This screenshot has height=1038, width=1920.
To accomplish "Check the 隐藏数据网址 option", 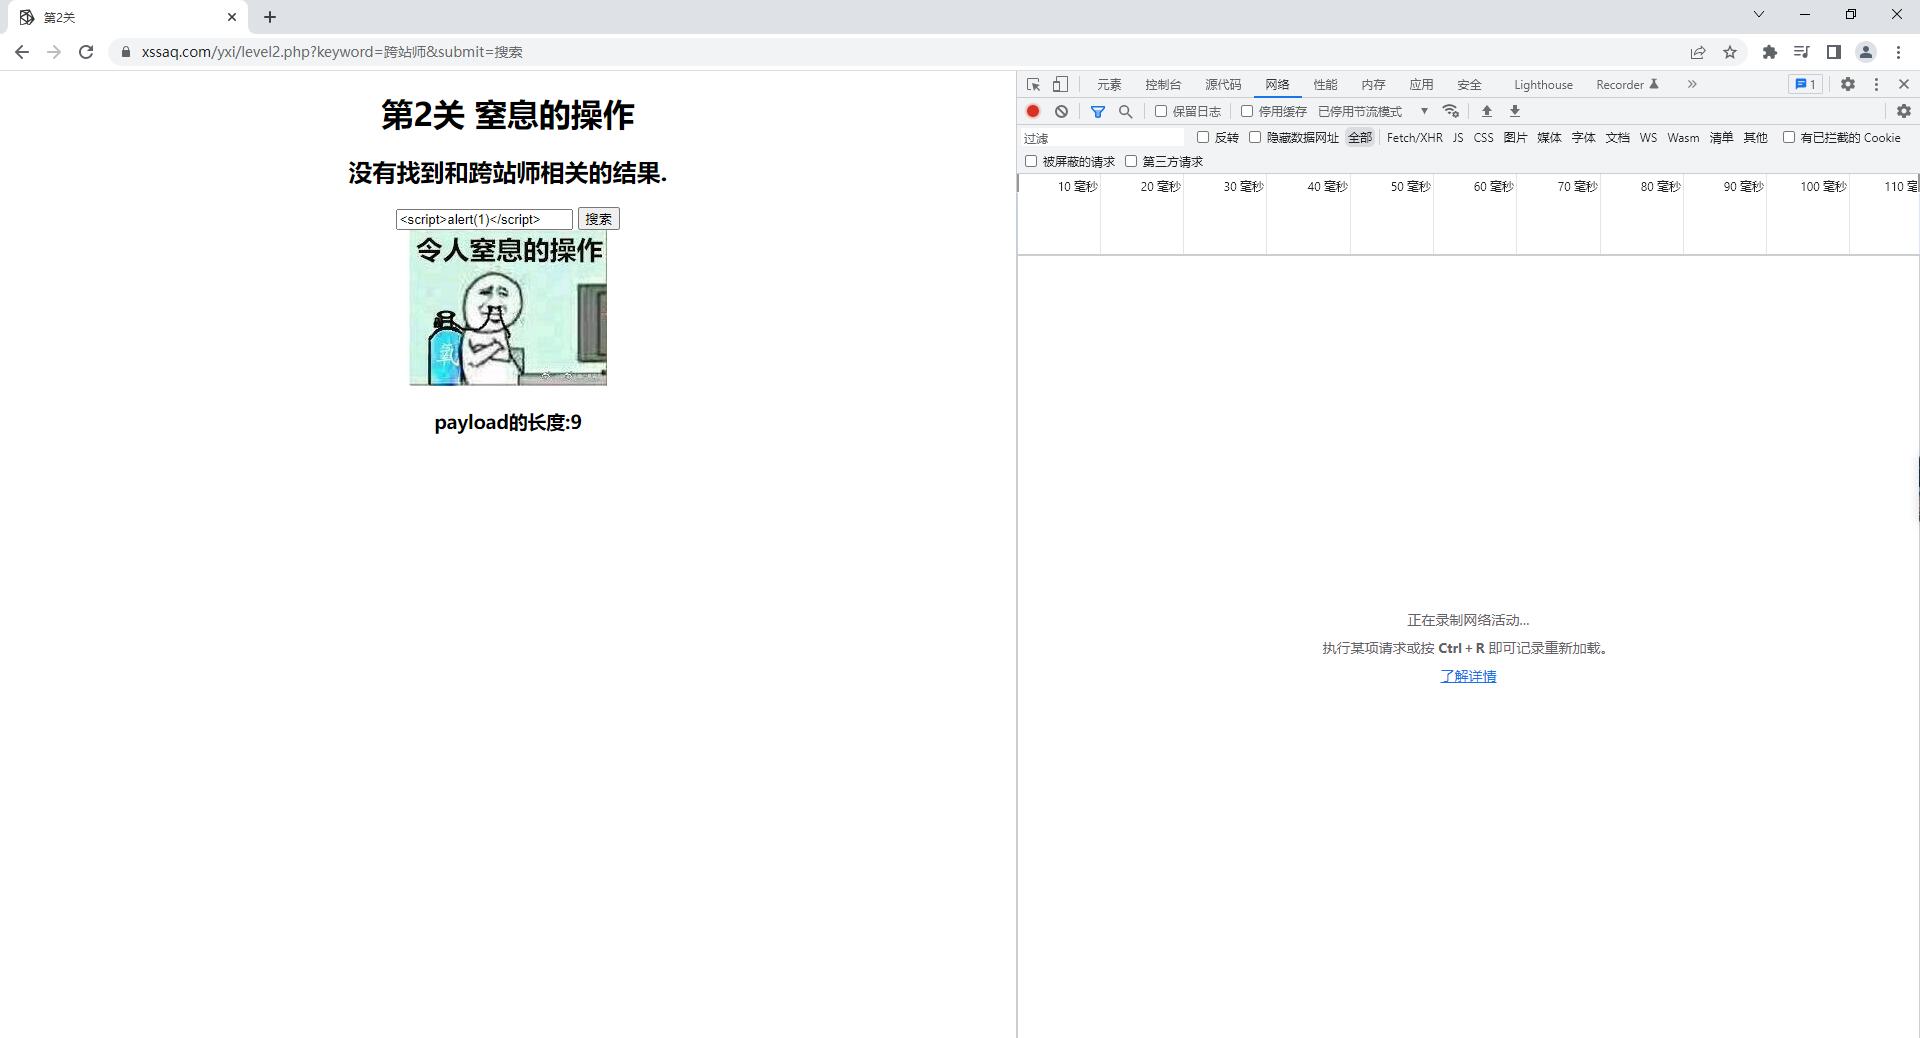I will 1255,137.
